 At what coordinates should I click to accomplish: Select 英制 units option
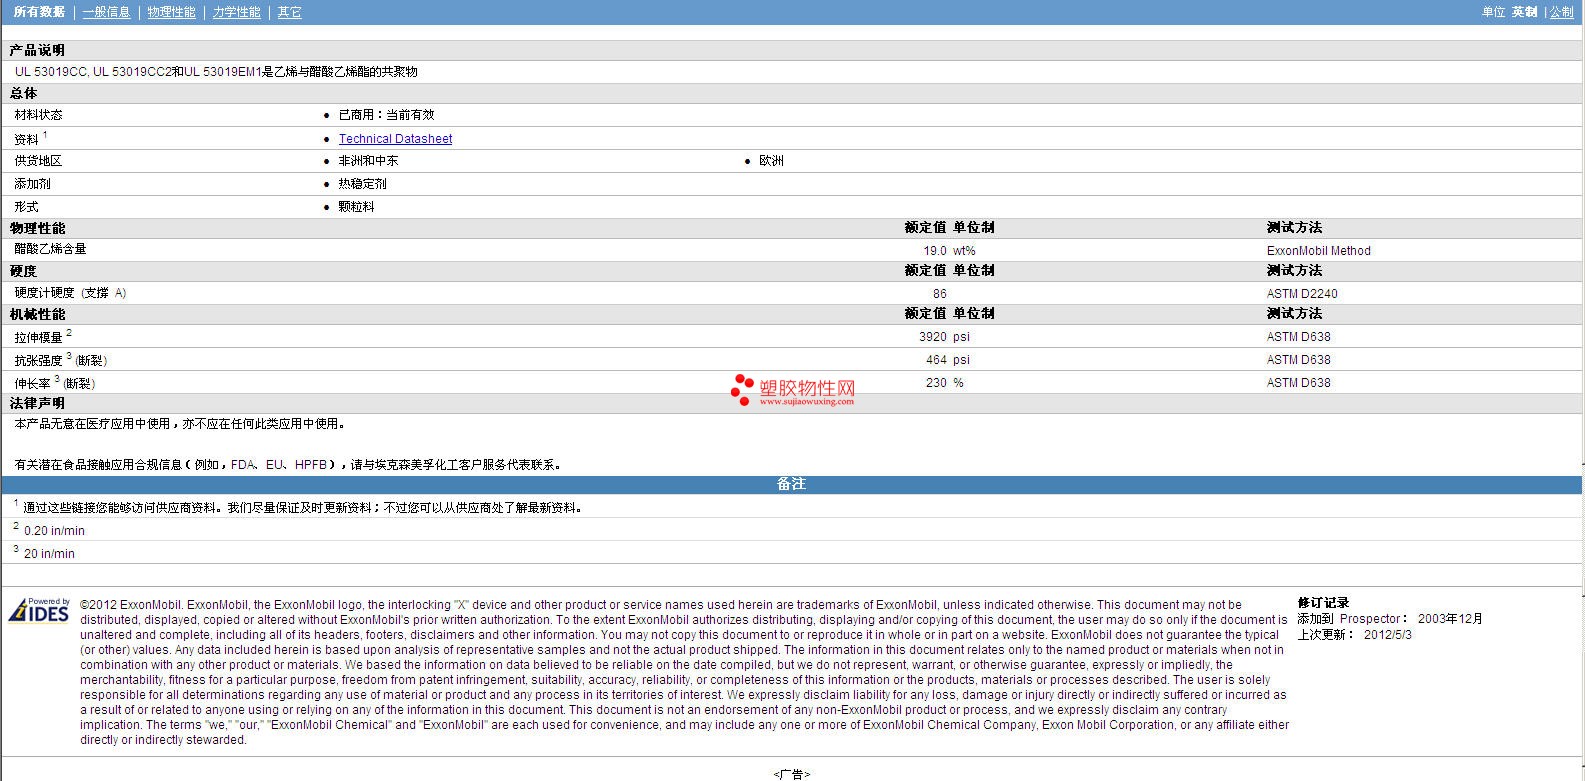click(x=1525, y=12)
